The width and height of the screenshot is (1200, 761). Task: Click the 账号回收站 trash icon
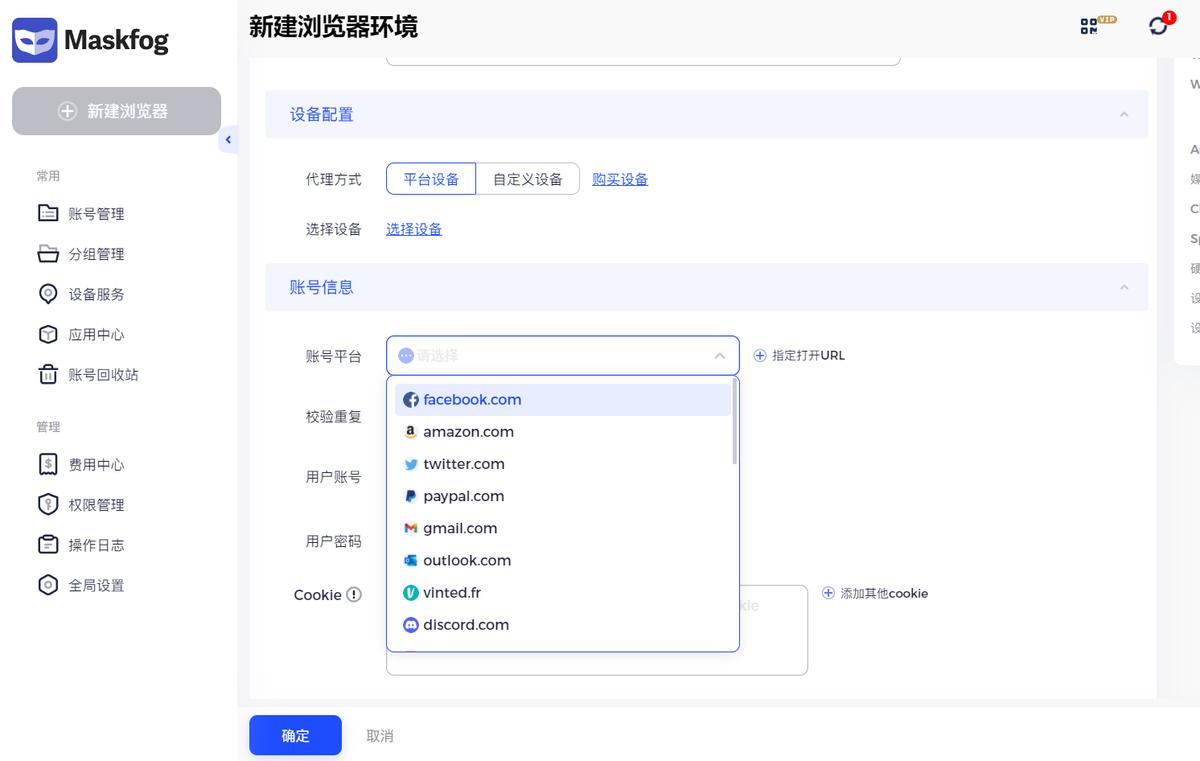(48, 375)
